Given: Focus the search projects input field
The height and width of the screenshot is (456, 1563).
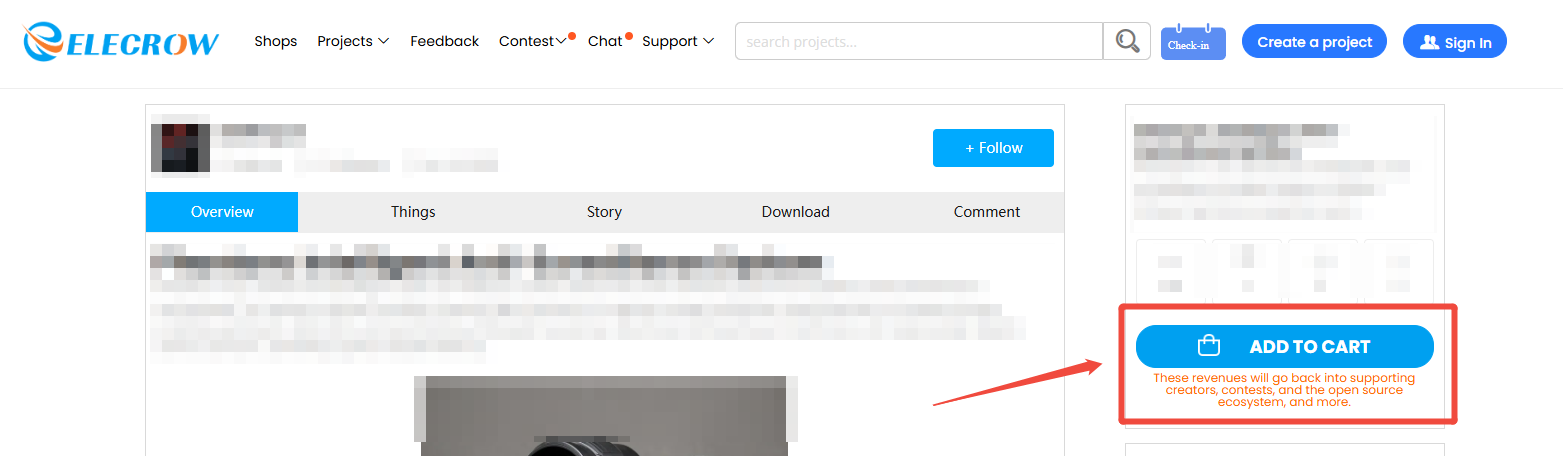Looking at the screenshot, I should [x=919, y=41].
